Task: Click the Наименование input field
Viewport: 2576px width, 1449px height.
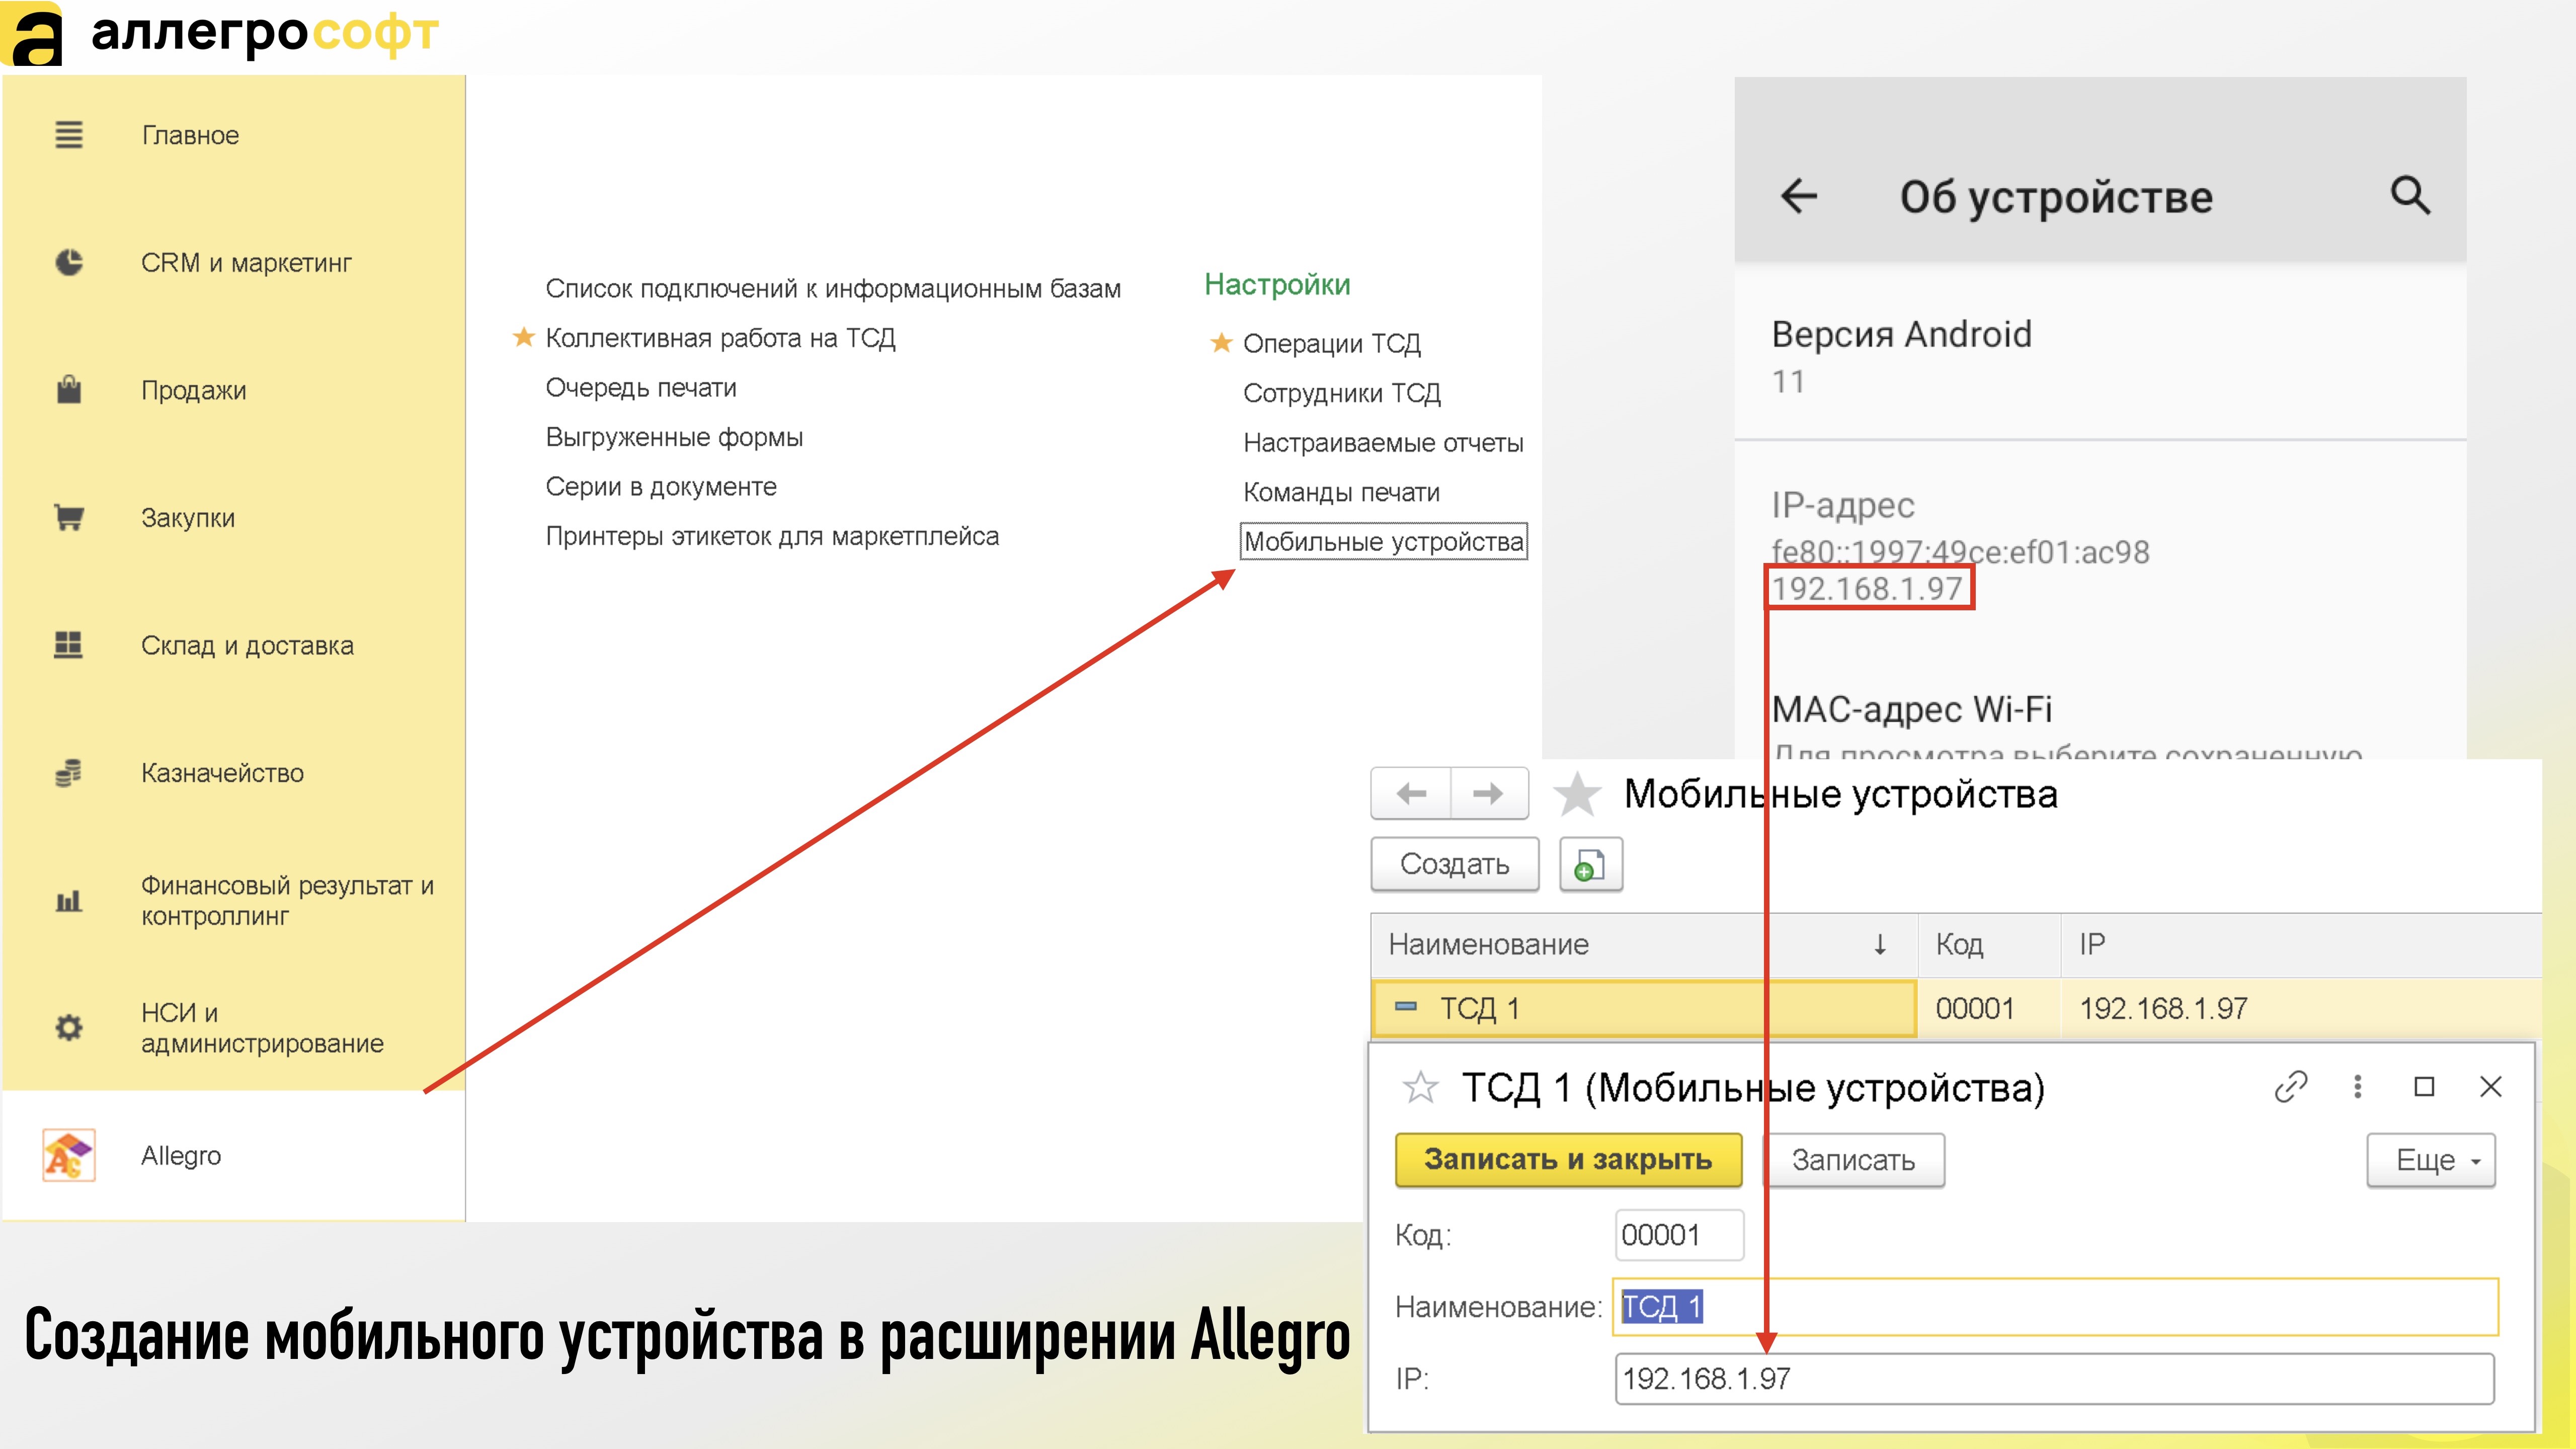Action: (x=2055, y=1307)
